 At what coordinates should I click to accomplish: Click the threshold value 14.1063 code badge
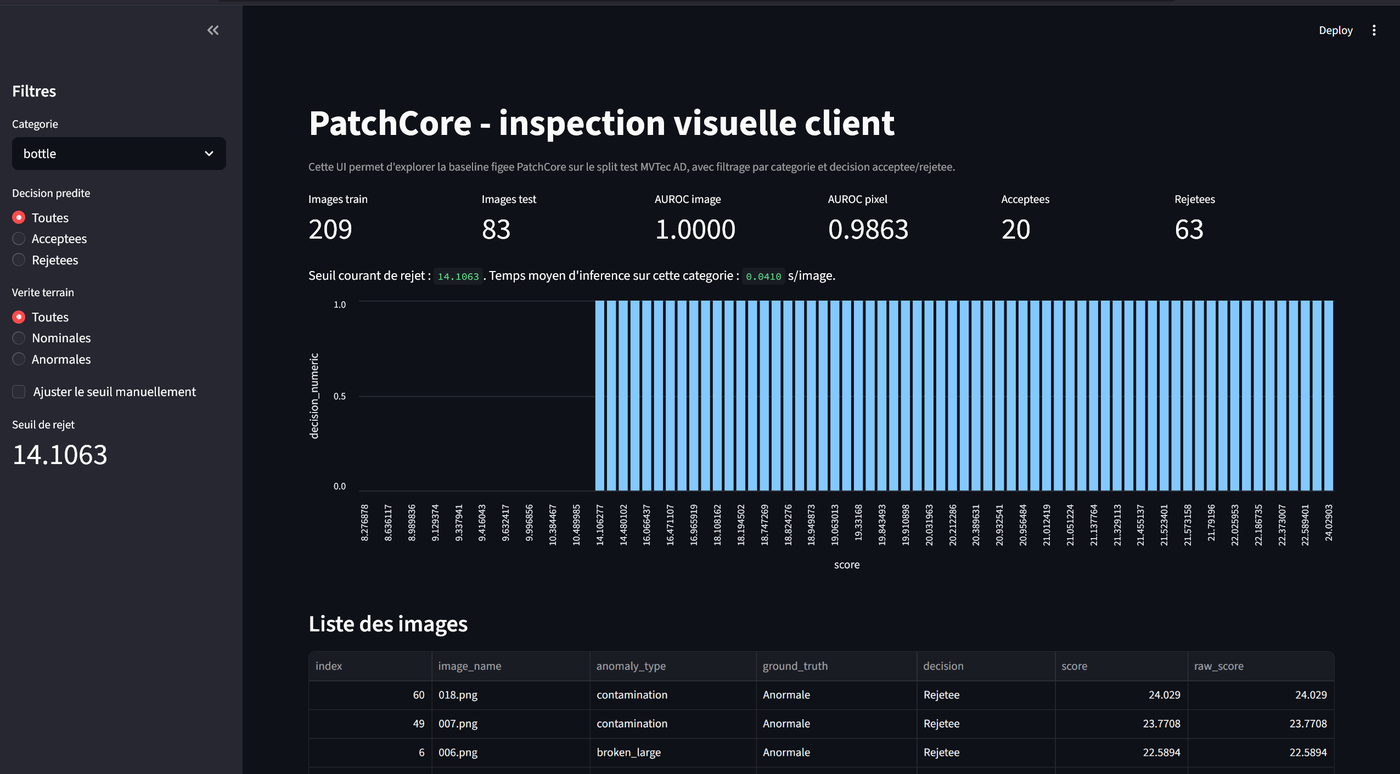pos(459,276)
